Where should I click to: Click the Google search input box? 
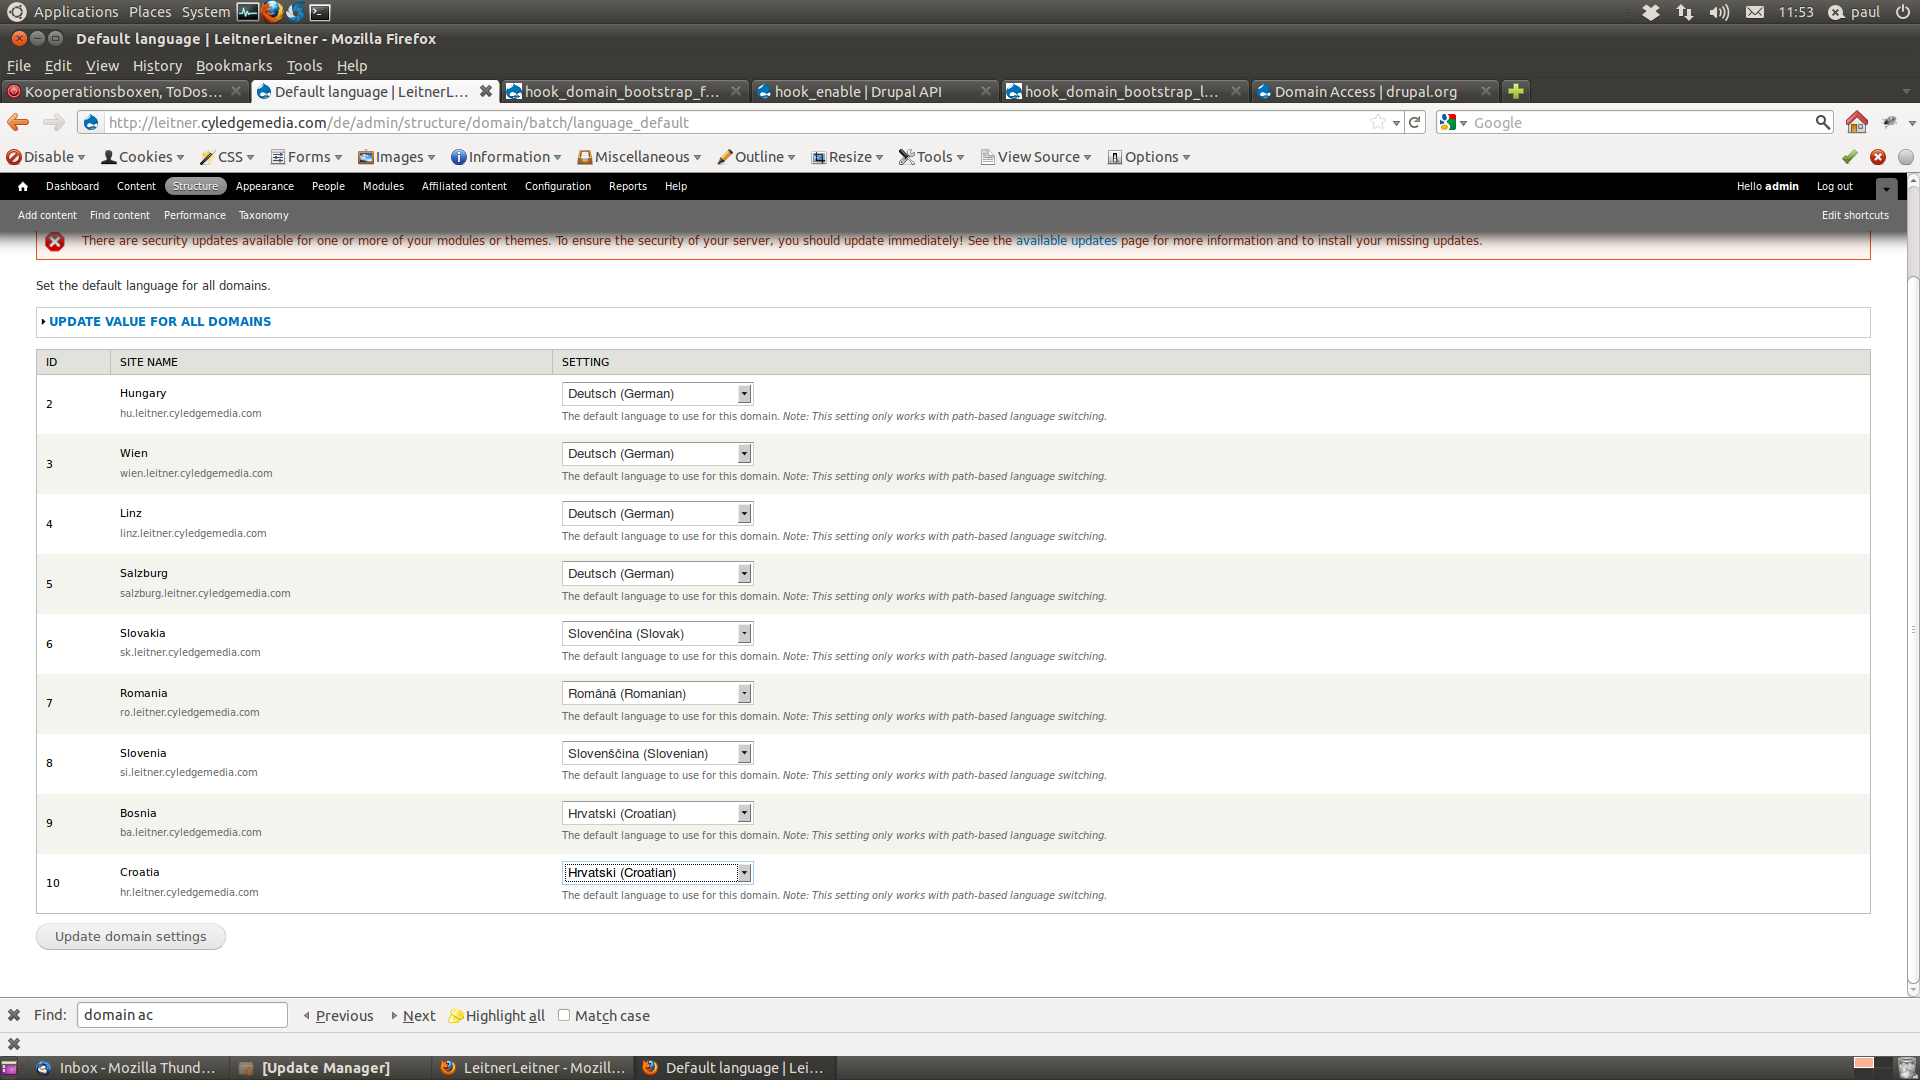tap(1640, 122)
